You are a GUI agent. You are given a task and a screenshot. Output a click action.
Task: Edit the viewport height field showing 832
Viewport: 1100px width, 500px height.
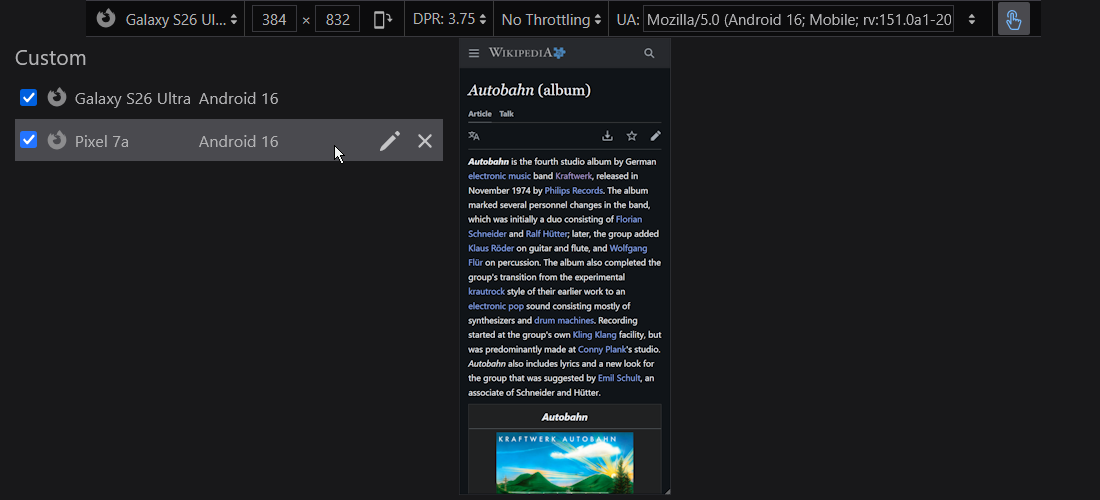pos(337,19)
